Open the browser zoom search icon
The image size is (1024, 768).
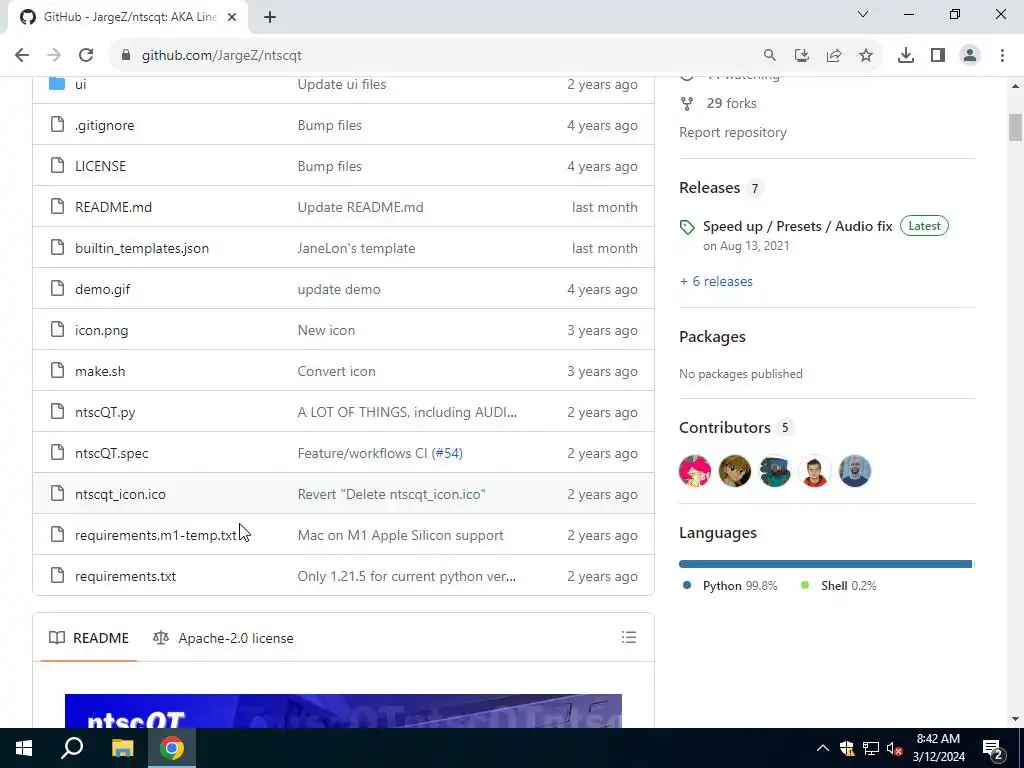[770, 56]
